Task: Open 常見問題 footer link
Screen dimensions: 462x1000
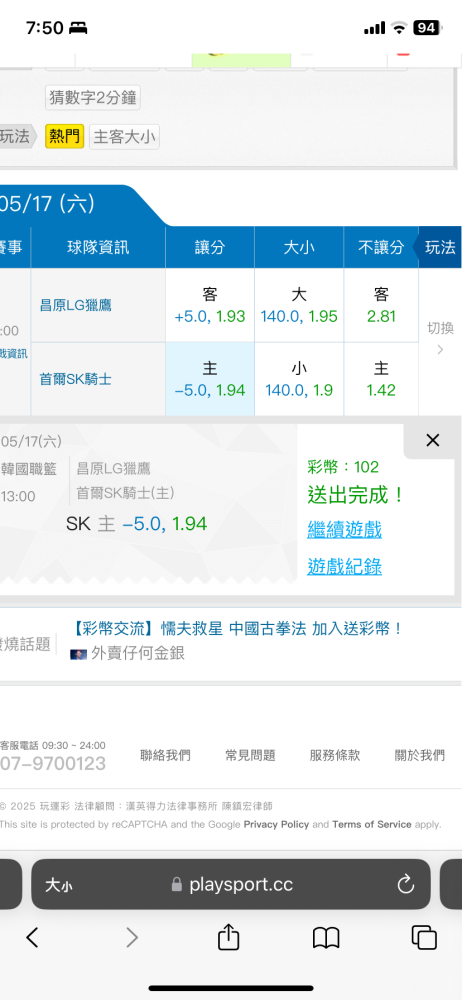Action: tap(250, 756)
